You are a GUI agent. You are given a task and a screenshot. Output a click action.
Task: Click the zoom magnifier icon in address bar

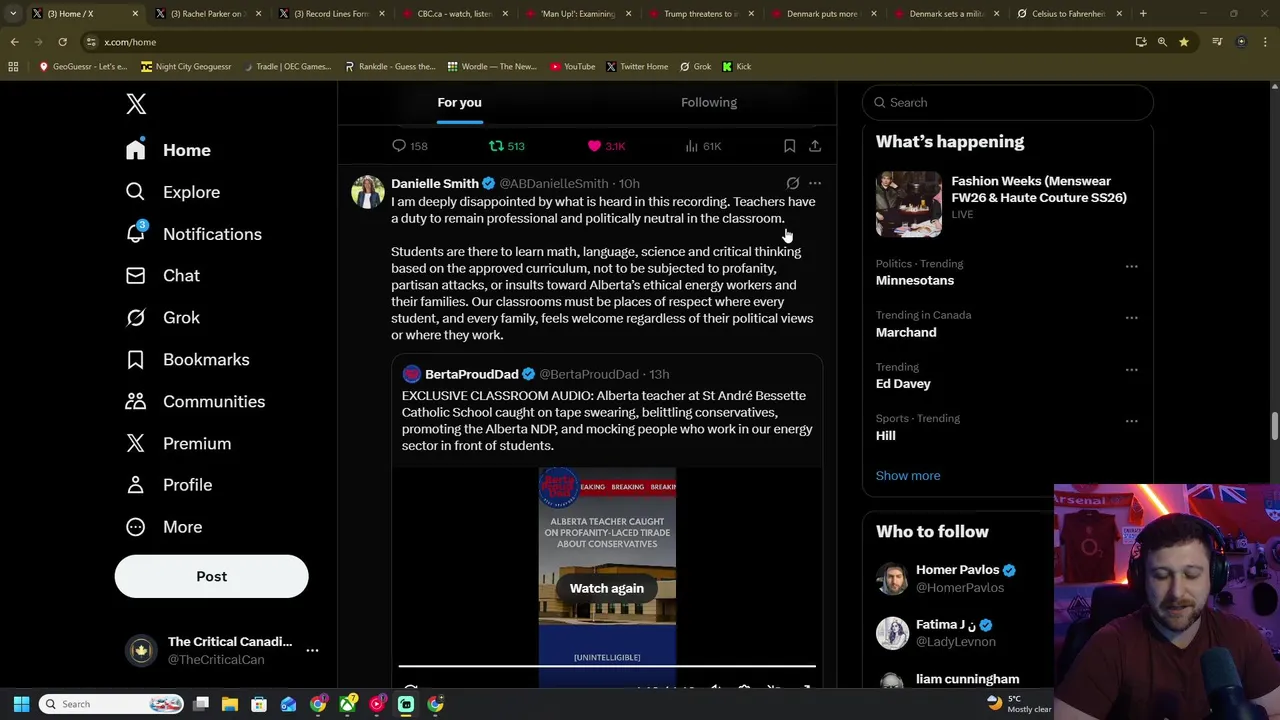tap(1162, 42)
